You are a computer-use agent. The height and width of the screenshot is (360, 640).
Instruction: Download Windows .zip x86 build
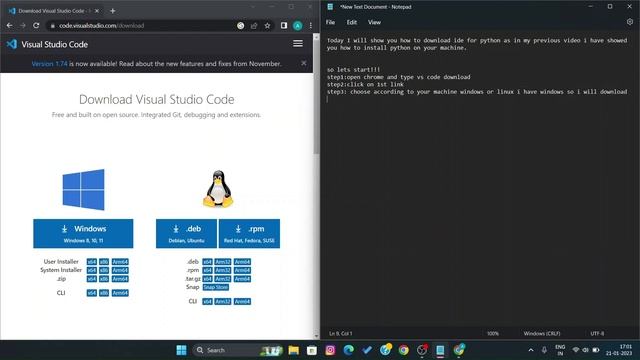pyautogui.click(x=104, y=279)
